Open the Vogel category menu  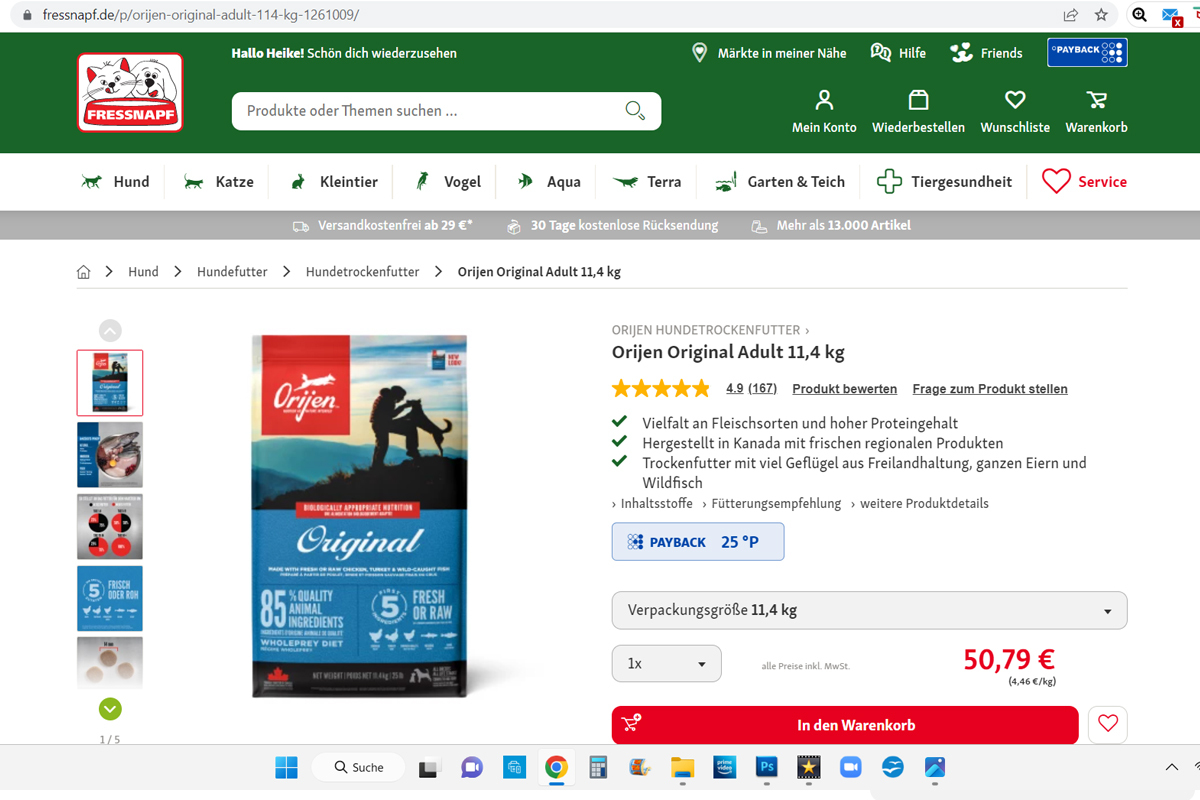[x=448, y=182]
